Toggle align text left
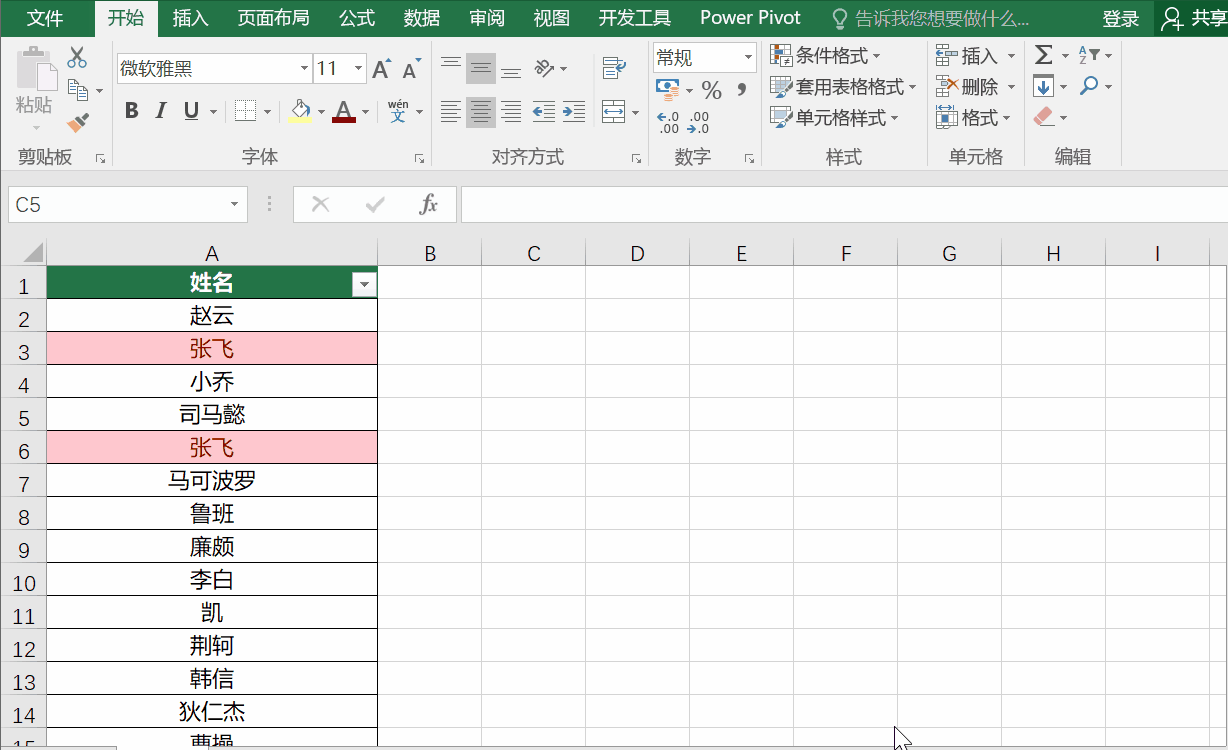1228x750 pixels. [x=451, y=111]
